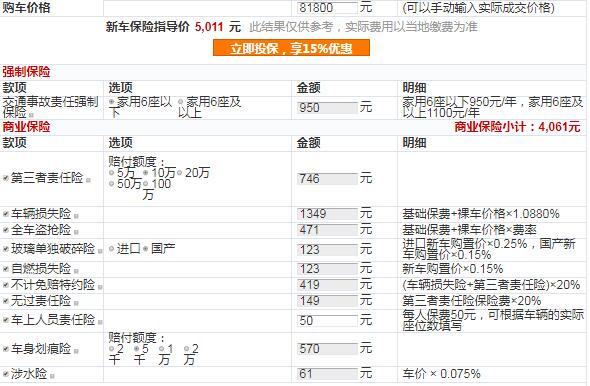Toggle 第三者责任险 checkbox
The height and width of the screenshot is (386, 590).
coord(6,178)
